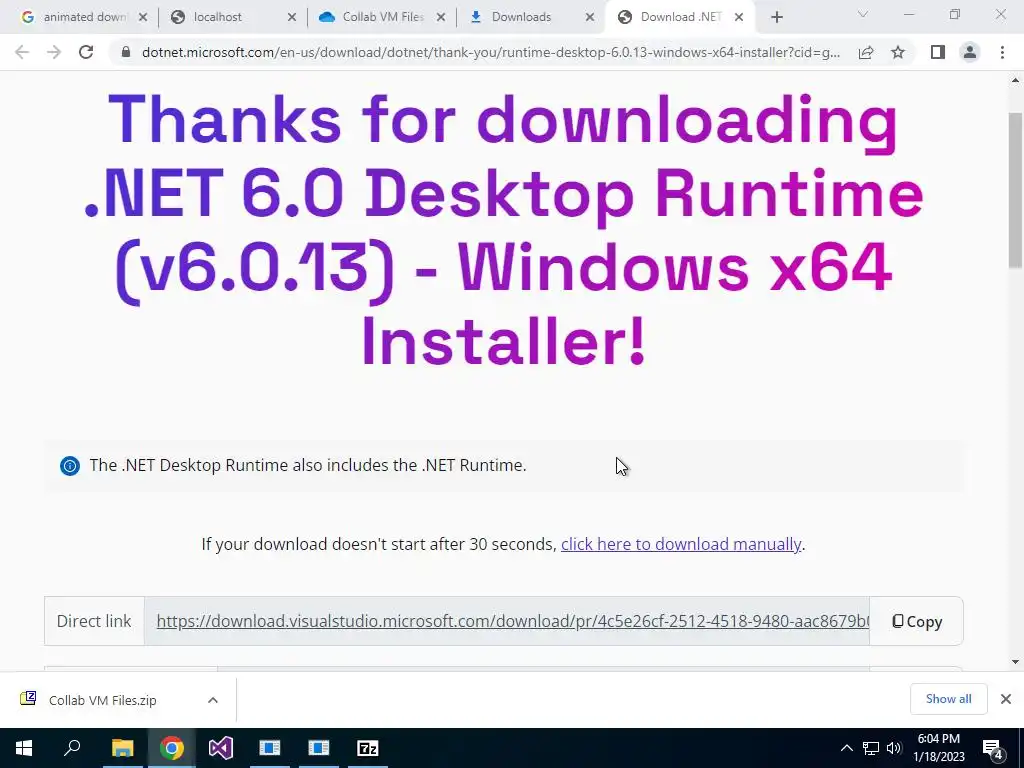Open a new tab with the plus button
The width and height of the screenshot is (1024, 768).
point(776,18)
